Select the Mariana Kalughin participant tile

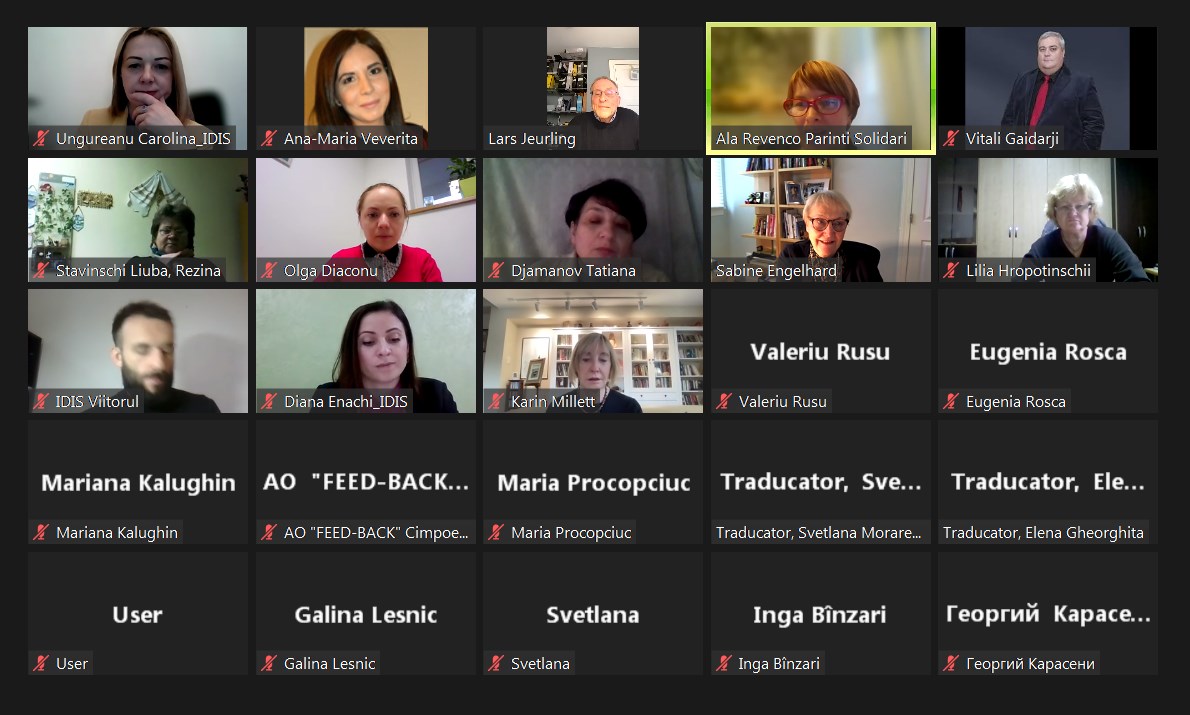click(x=137, y=482)
